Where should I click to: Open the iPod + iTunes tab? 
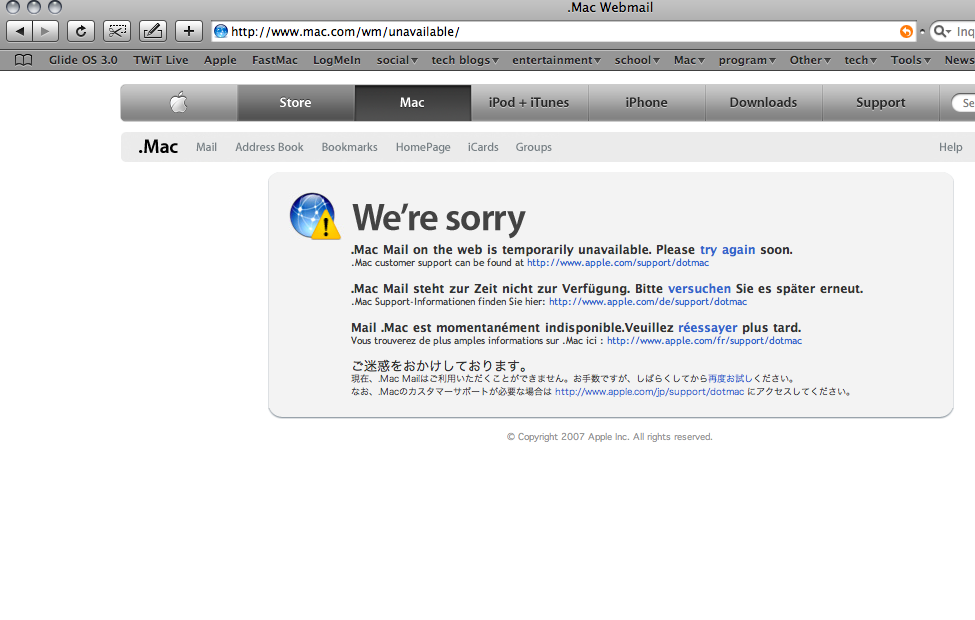[x=529, y=103]
